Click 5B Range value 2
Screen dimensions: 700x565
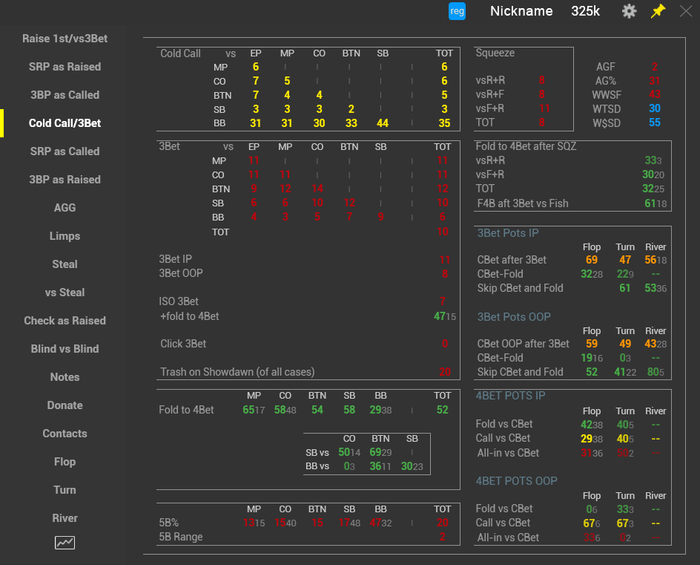(442, 537)
